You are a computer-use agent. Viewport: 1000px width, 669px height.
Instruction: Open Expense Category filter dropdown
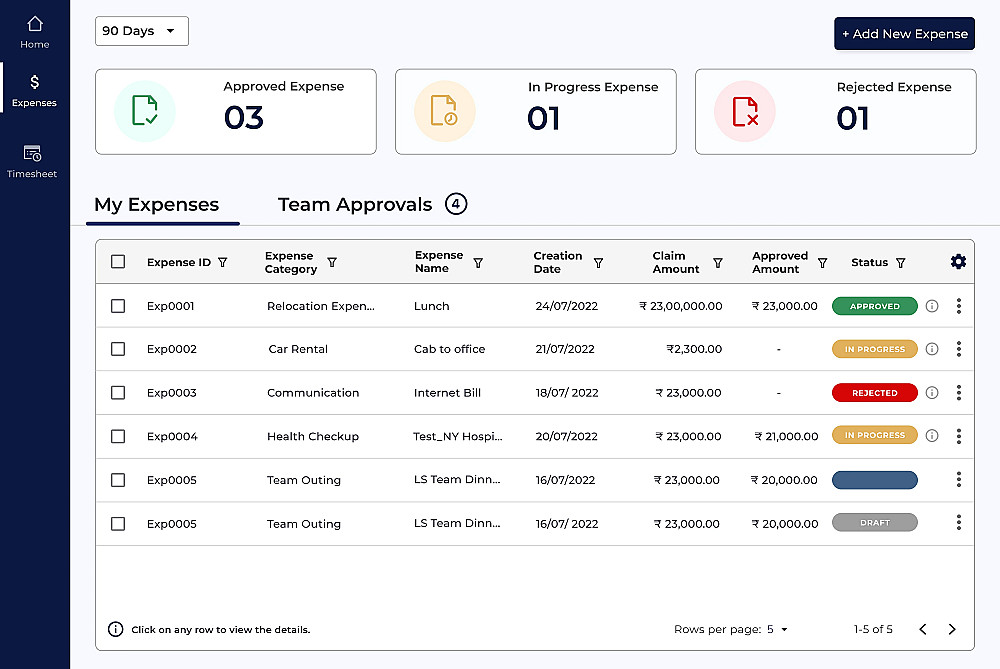(x=332, y=263)
